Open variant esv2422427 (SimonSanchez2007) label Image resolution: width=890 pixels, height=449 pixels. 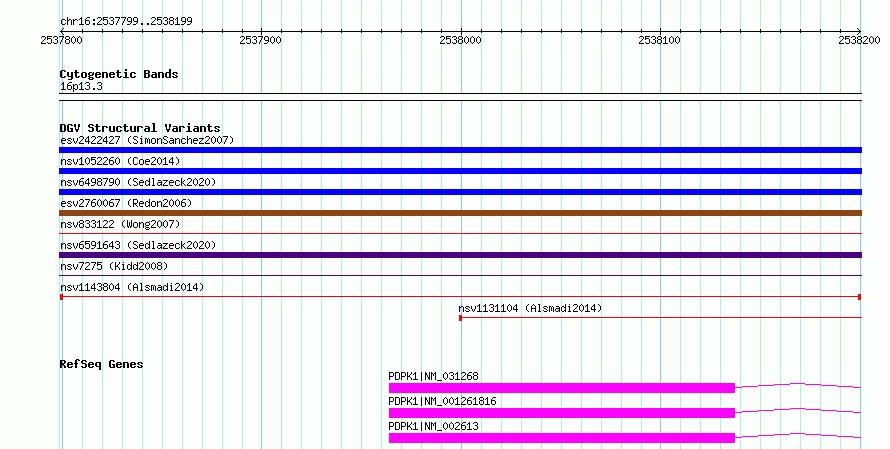pyautogui.click(x=147, y=140)
